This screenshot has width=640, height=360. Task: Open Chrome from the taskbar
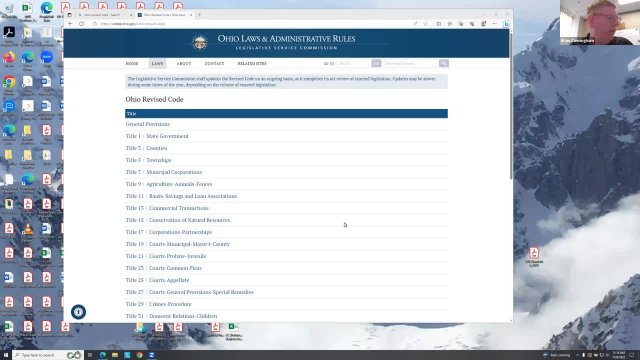coord(140,355)
